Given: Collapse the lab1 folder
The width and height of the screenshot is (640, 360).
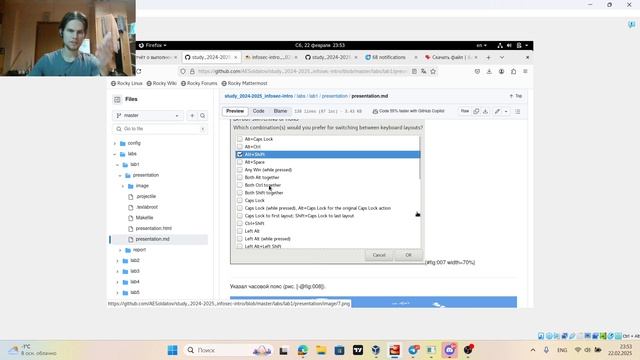Looking at the screenshot, I should point(118,164).
